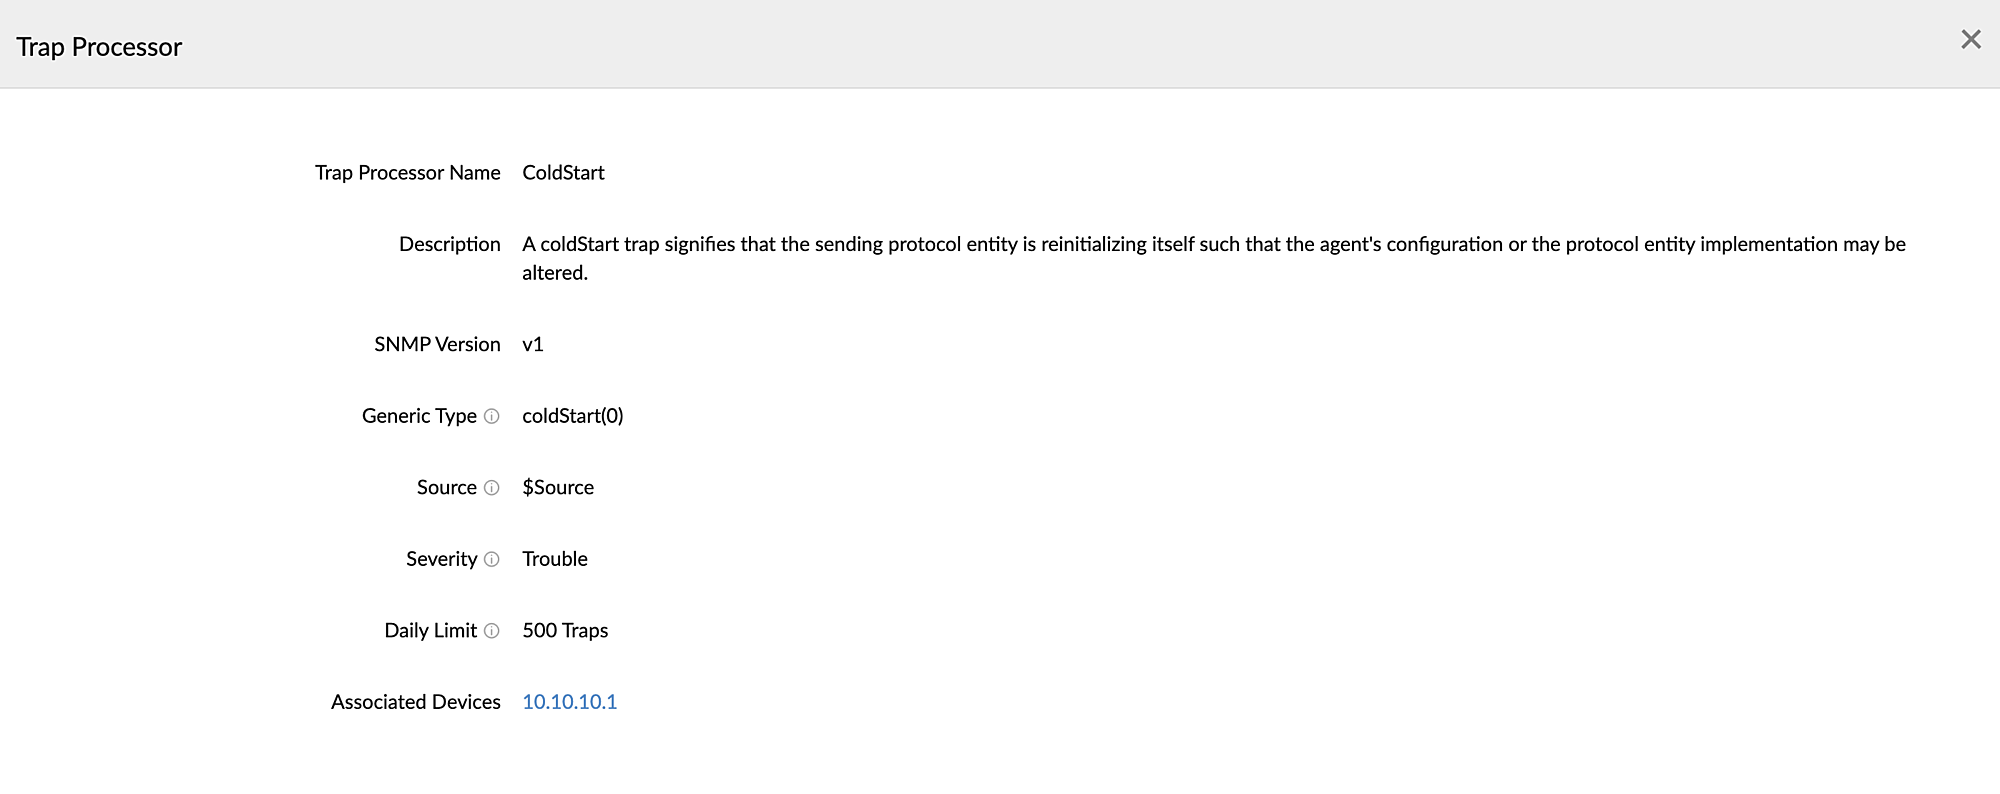Click the Trap Processor dialog title
Viewport: 2000px width, 794px height.
[x=99, y=47]
